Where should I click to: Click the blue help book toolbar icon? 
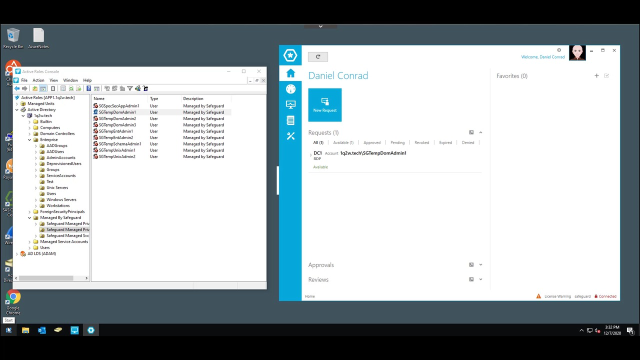point(89,89)
